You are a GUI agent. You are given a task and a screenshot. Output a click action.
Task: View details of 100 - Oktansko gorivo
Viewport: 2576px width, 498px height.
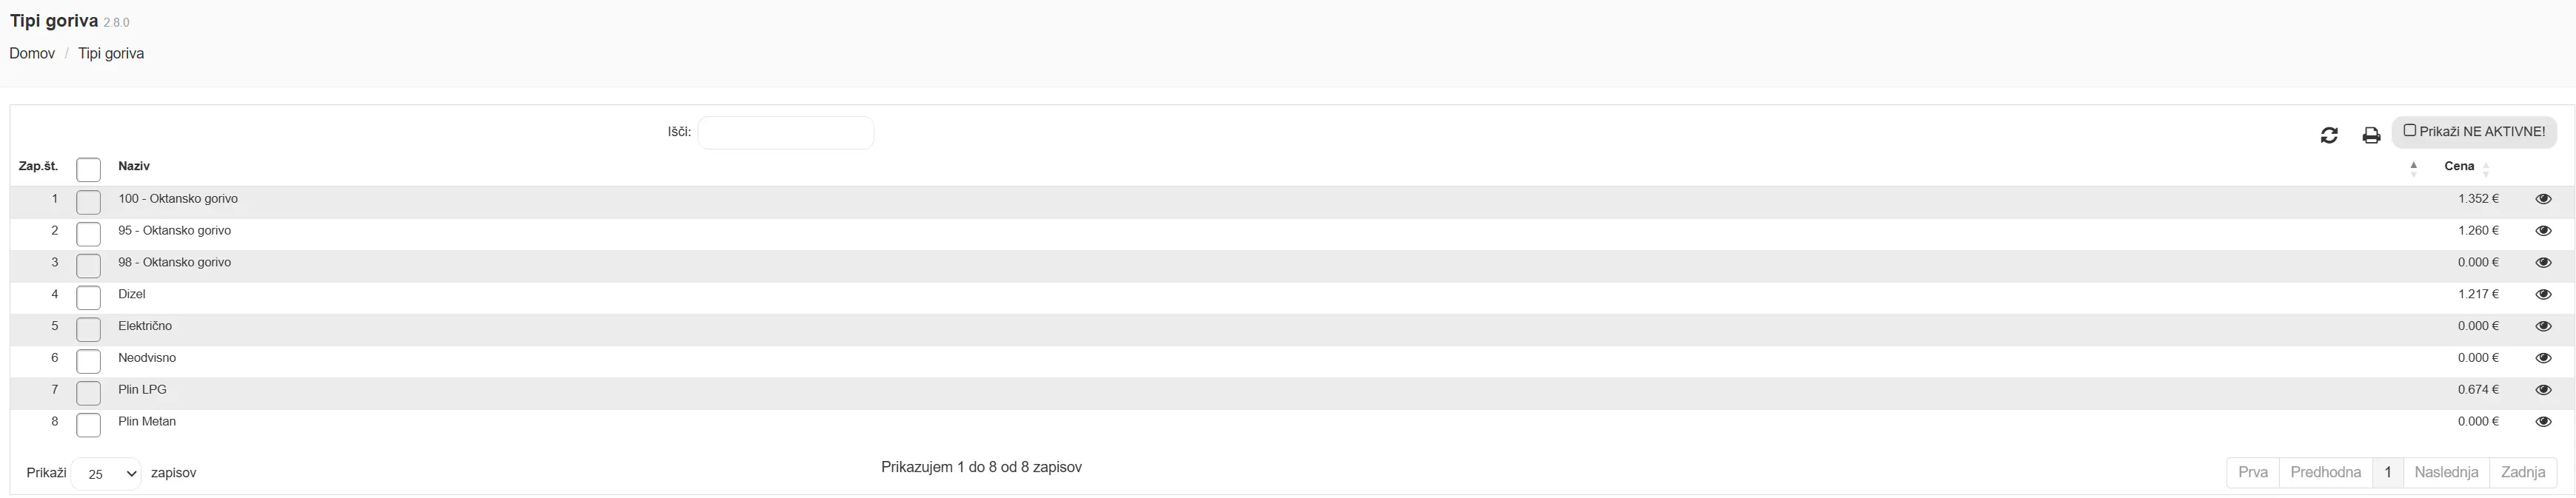tap(2543, 199)
